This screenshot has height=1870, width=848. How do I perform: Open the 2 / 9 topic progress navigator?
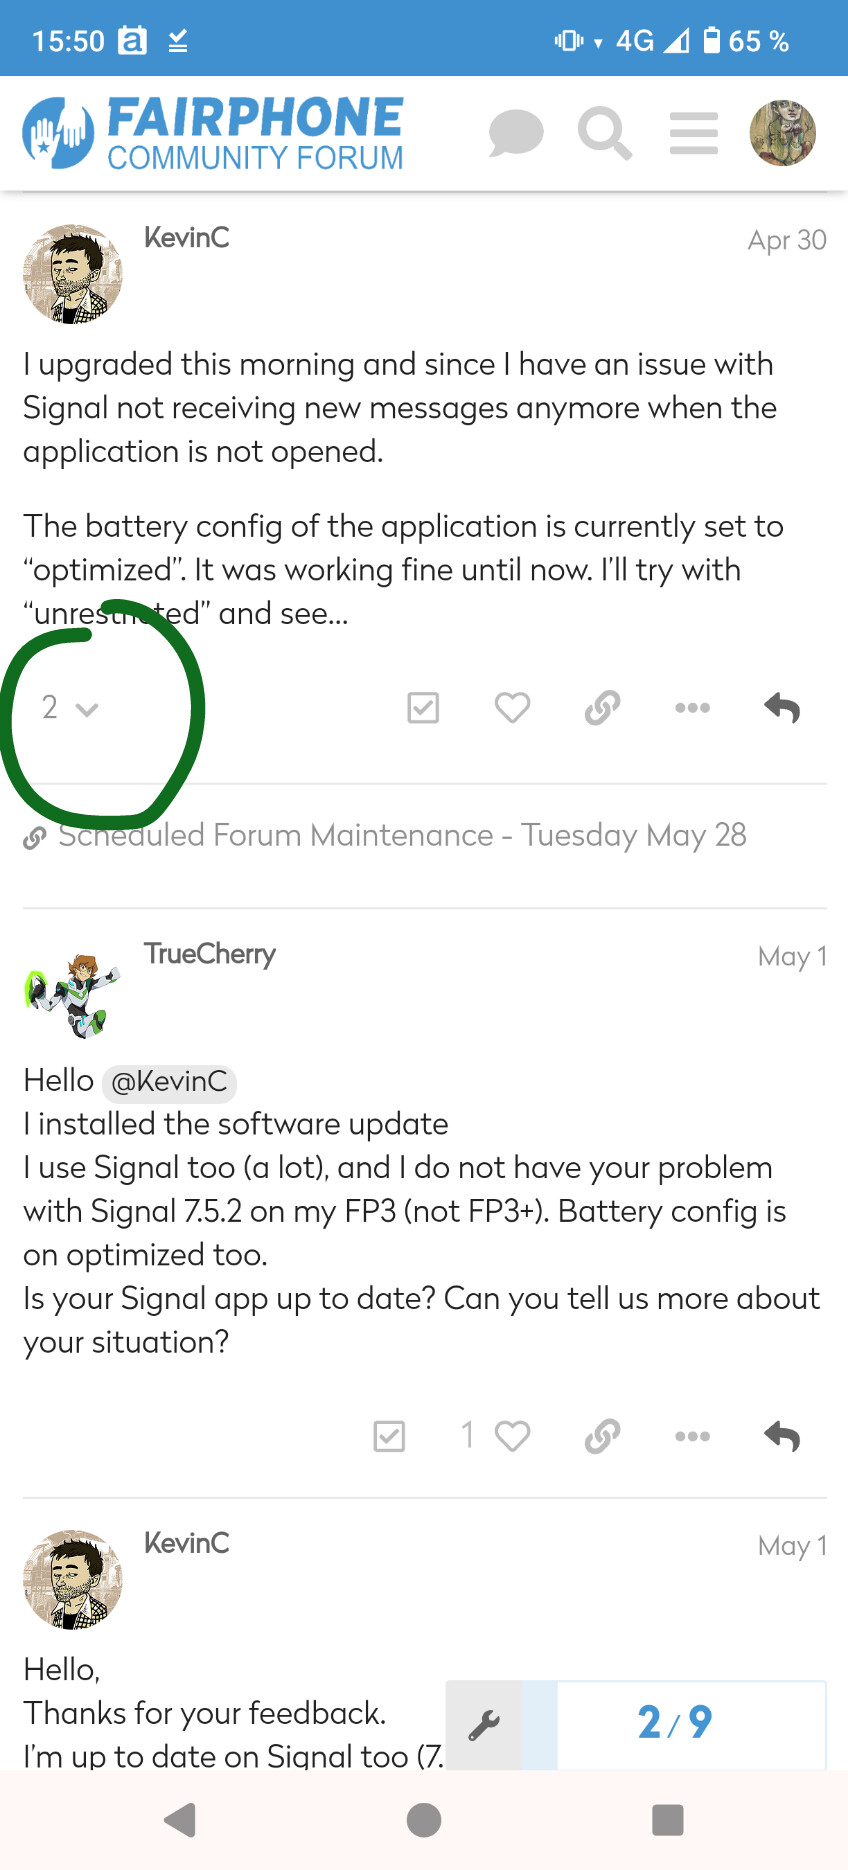[676, 1722]
